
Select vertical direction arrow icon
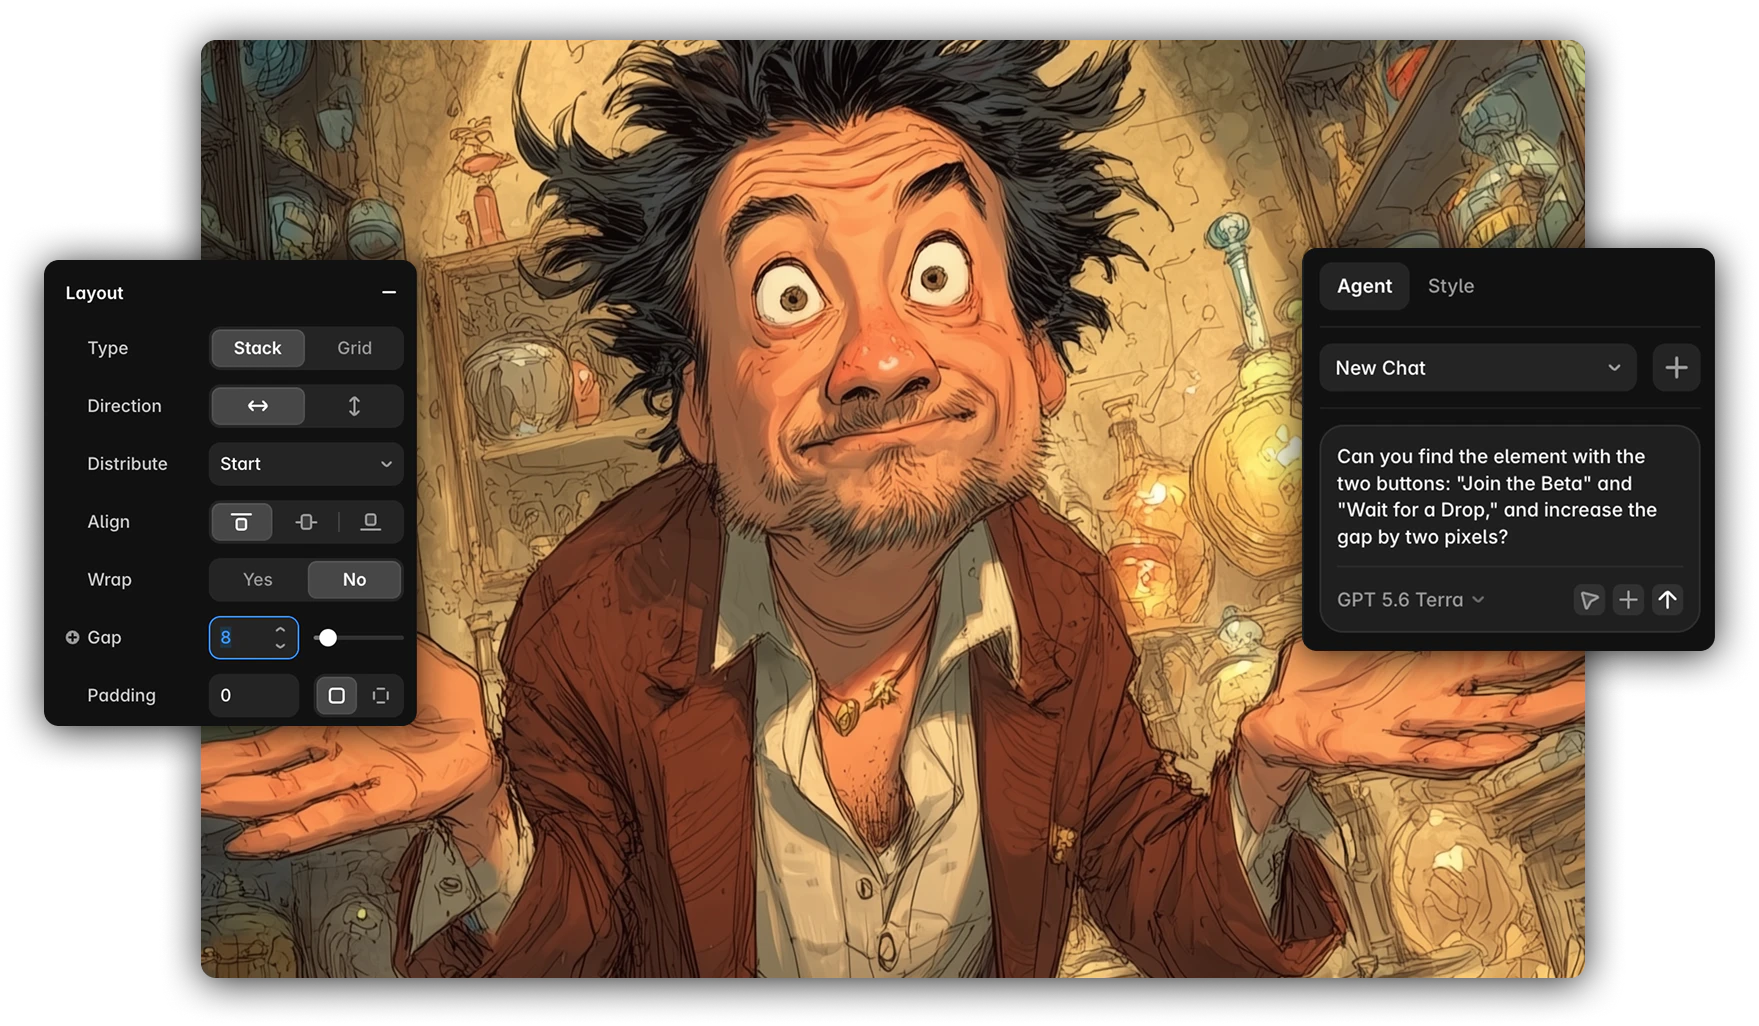click(354, 406)
